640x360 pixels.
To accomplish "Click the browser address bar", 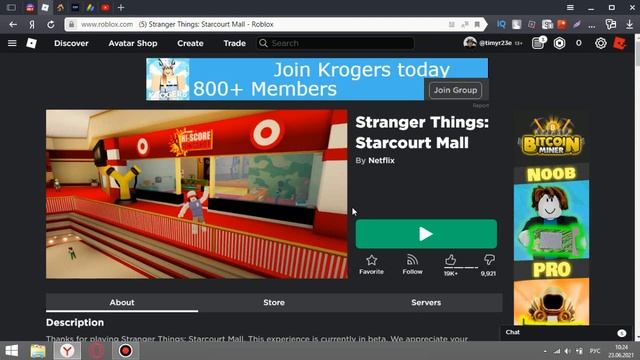I will point(276,24).
